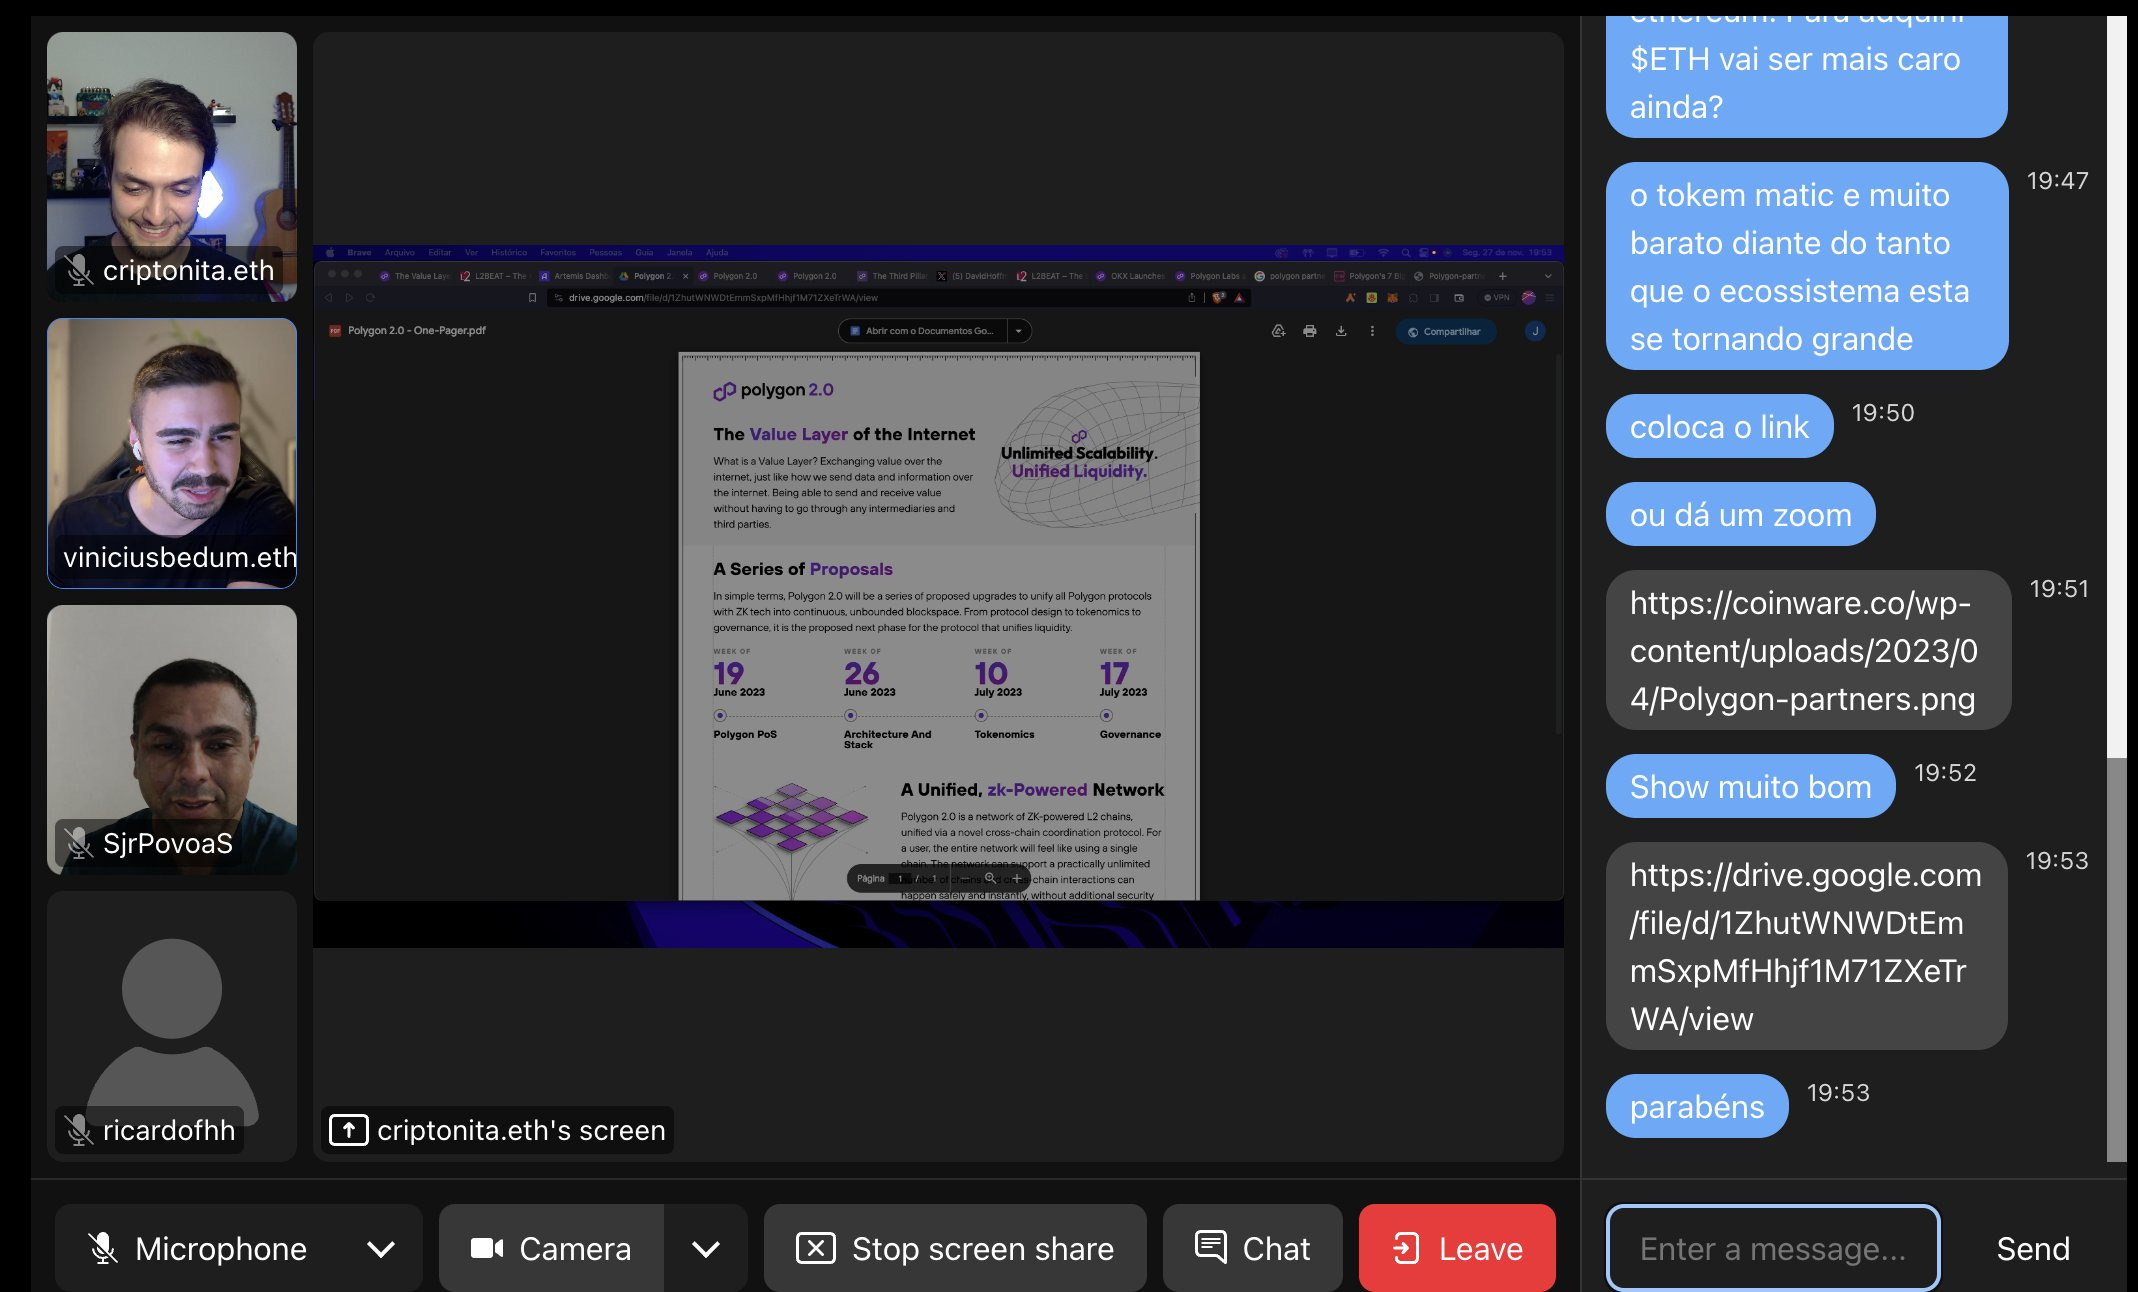Screen dimensions: 2138x1292
Task: Switch to the 'polygon partners' Google tab
Action: tap(1290, 276)
